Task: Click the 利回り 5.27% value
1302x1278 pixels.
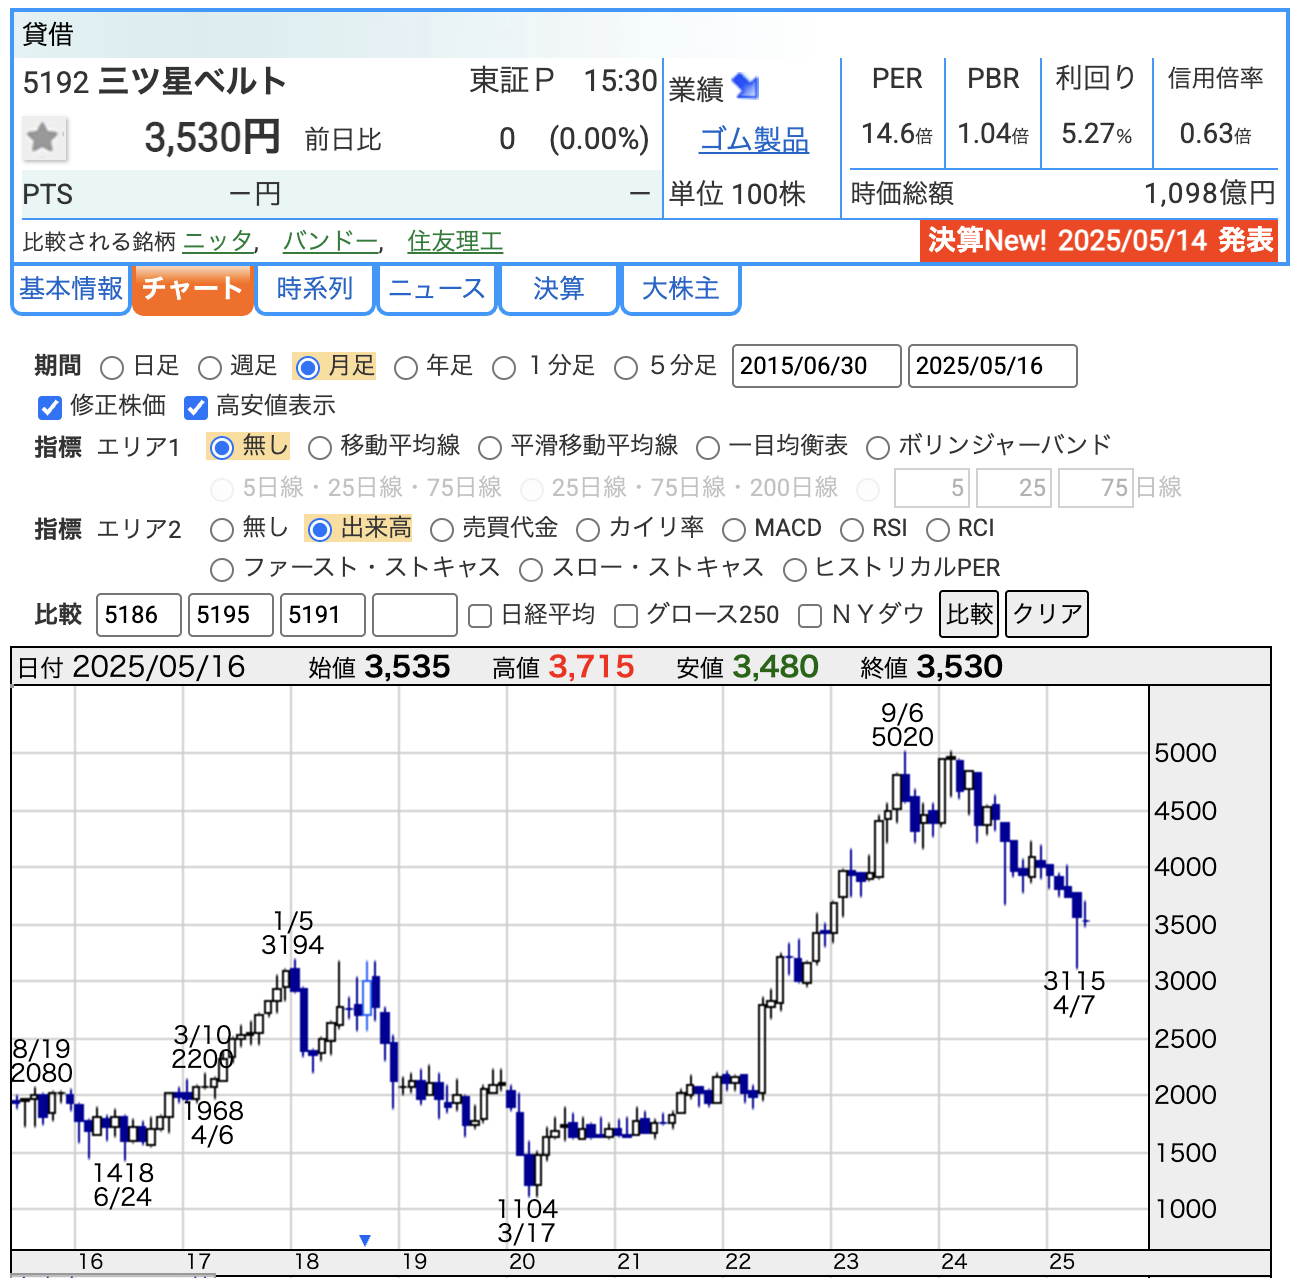Action: [x=1097, y=134]
